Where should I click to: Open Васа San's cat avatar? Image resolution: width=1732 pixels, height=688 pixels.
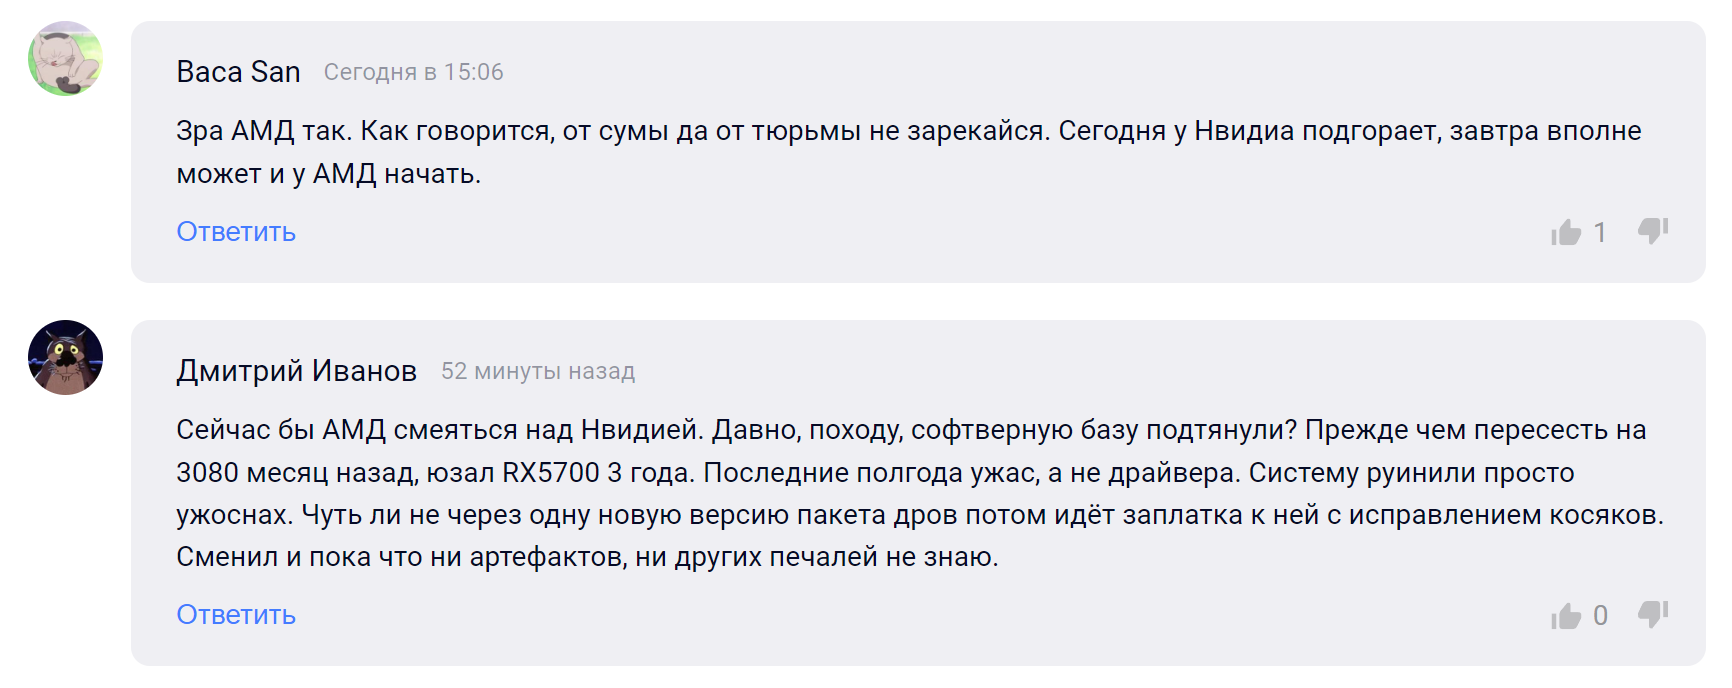coord(65,59)
